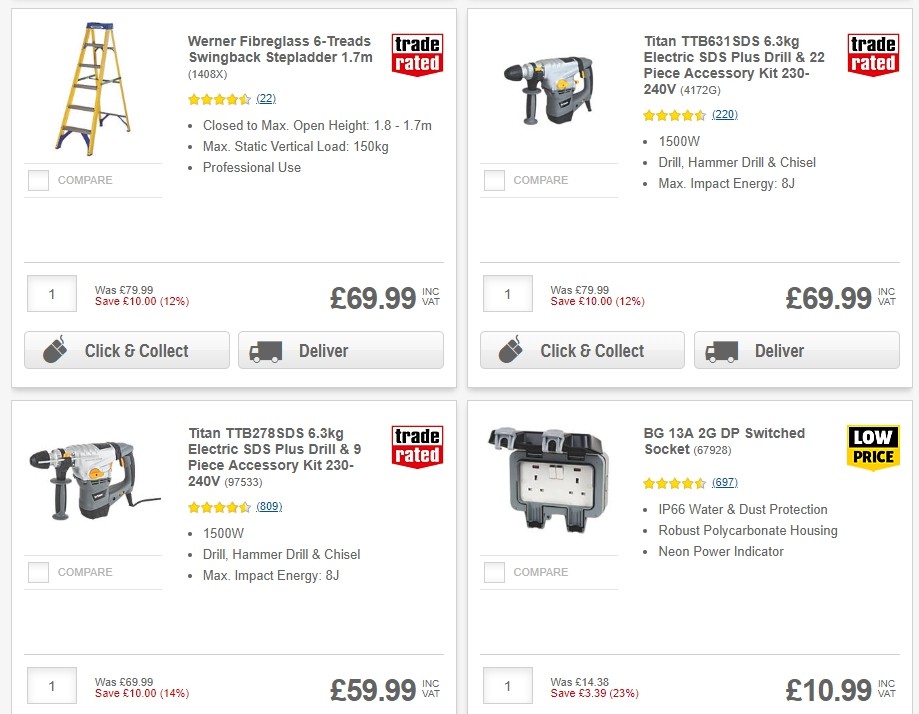Enable compare for the Werner stepladder
The image size is (919, 714).
point(38,180)
